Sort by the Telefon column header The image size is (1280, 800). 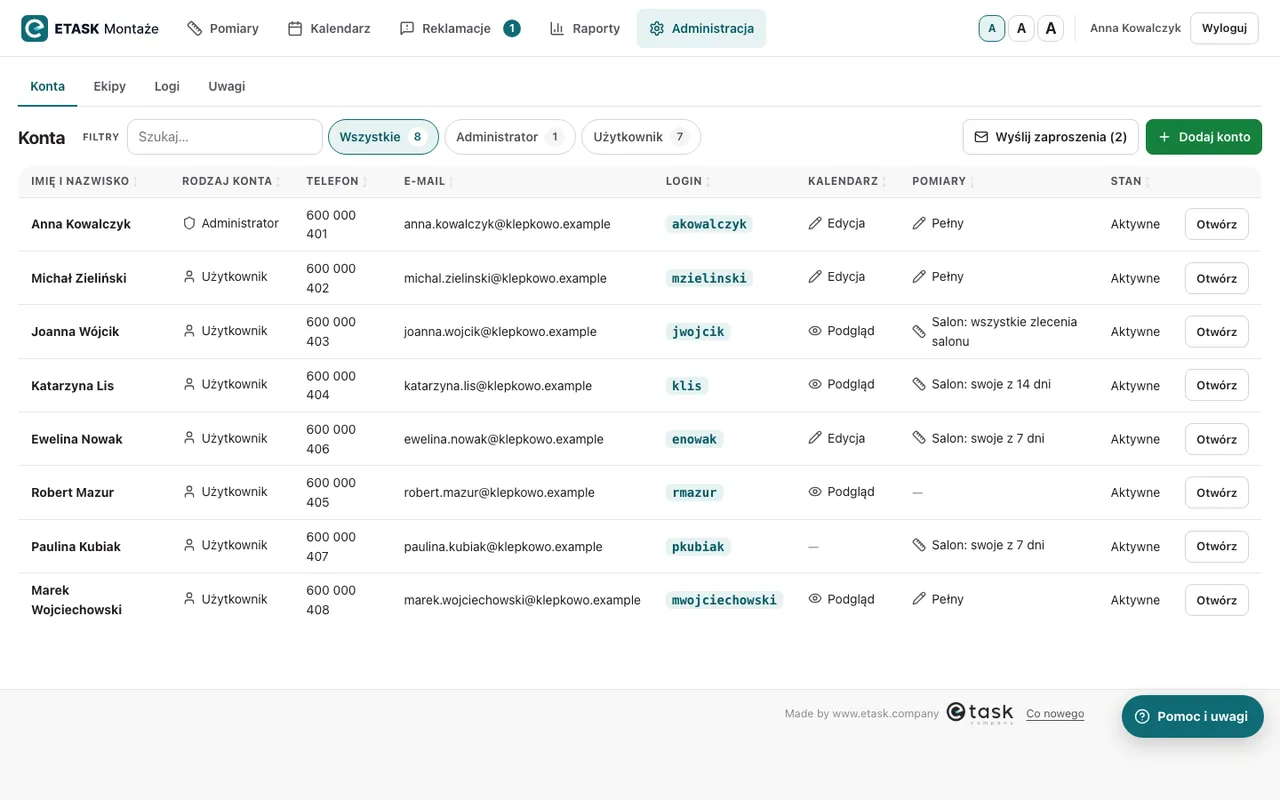pyautogui.click(x=336, y=181)
